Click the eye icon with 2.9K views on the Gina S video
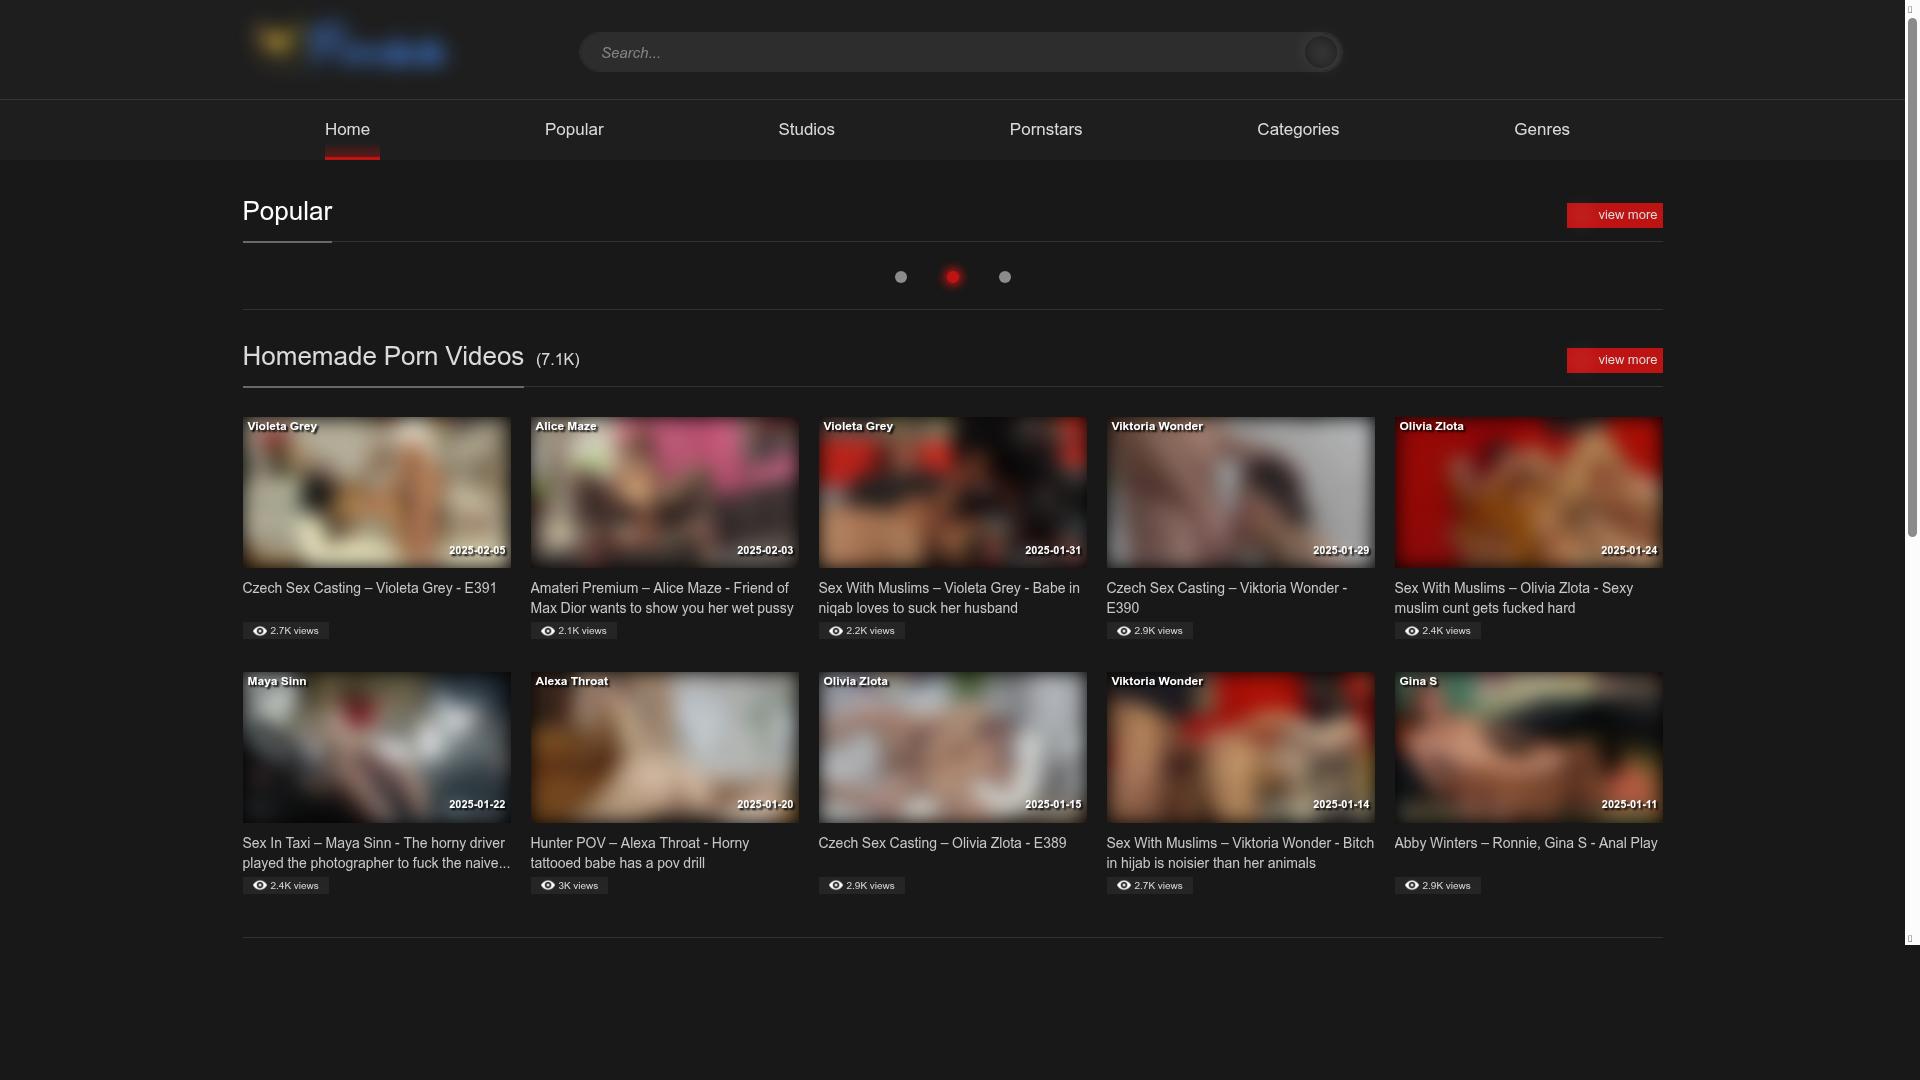Image resolution: width=1920 pixels, height=1080 pixels. [x=1410, y=885]
